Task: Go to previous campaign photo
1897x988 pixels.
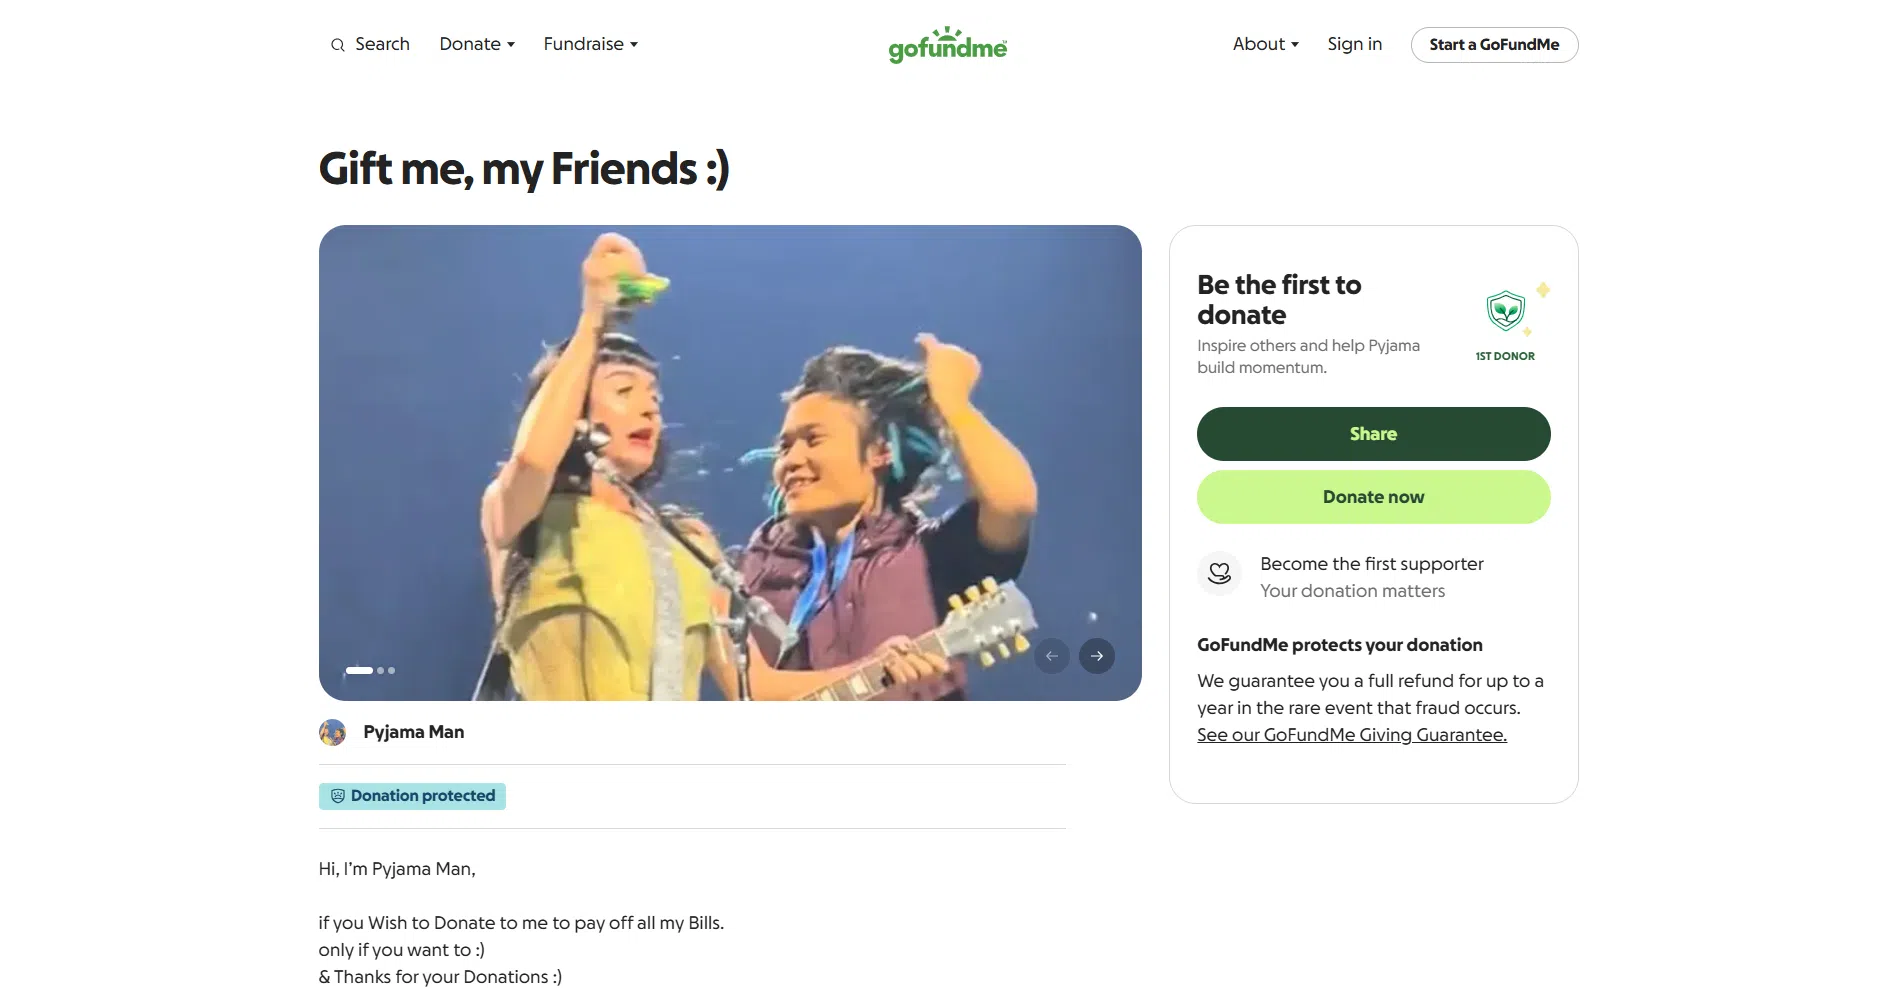Action: pyautogui.click(x=1052, y=656)
